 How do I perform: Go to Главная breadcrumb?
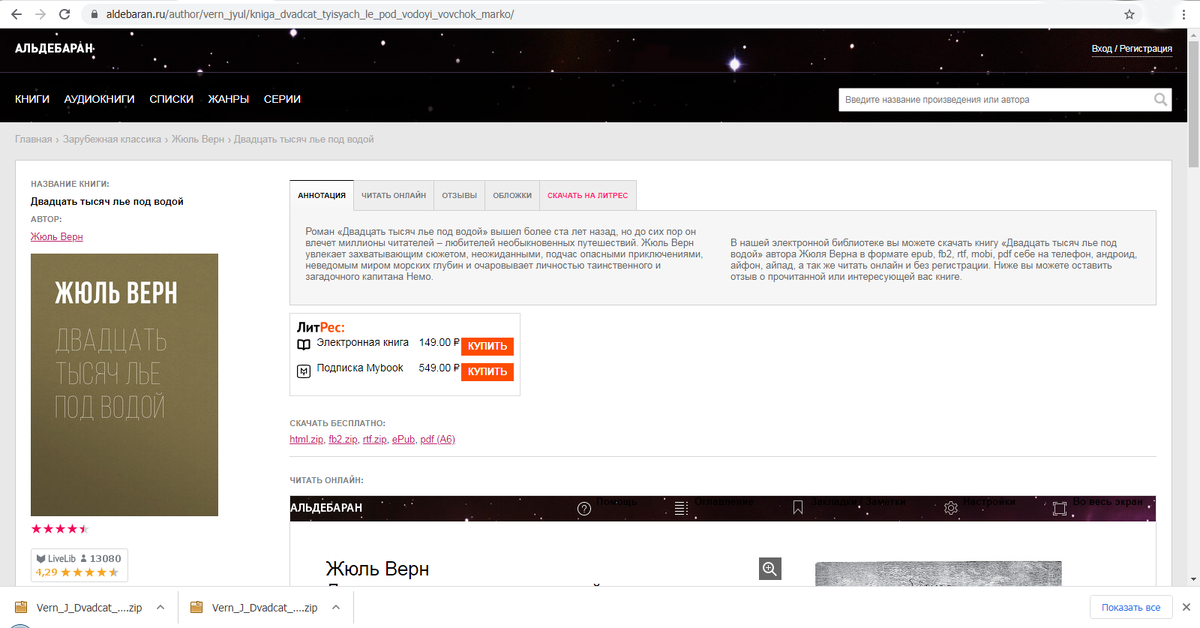[x=33, y=139]
